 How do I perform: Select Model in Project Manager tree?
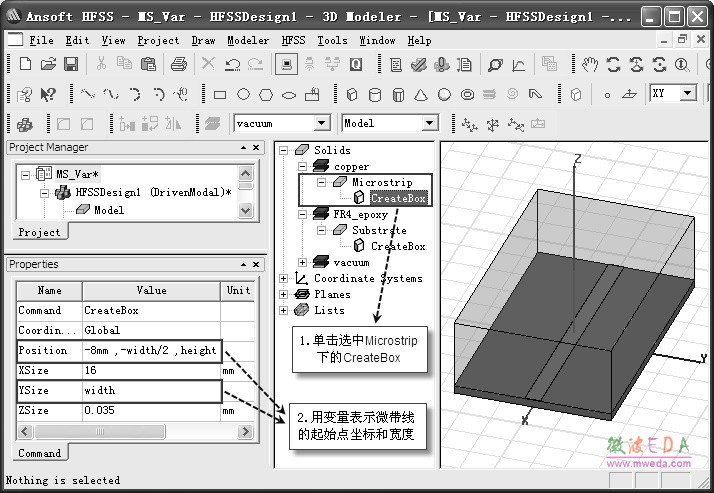tap(109, 210)
